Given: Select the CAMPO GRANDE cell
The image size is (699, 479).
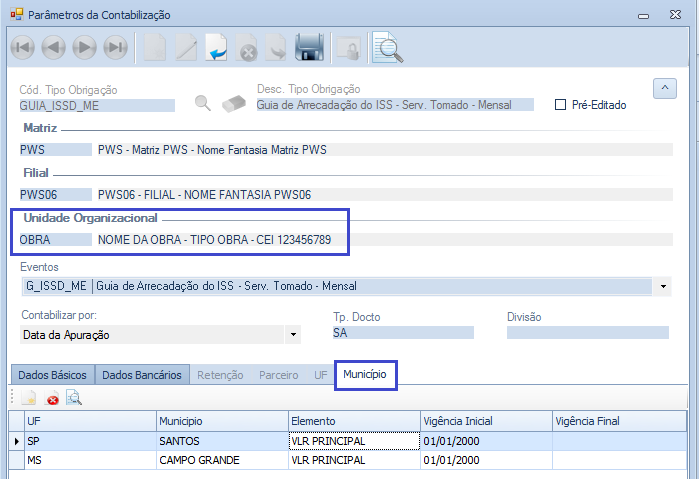Looking at the screenshot, I should pyautogui.click(x=222, y=460).
